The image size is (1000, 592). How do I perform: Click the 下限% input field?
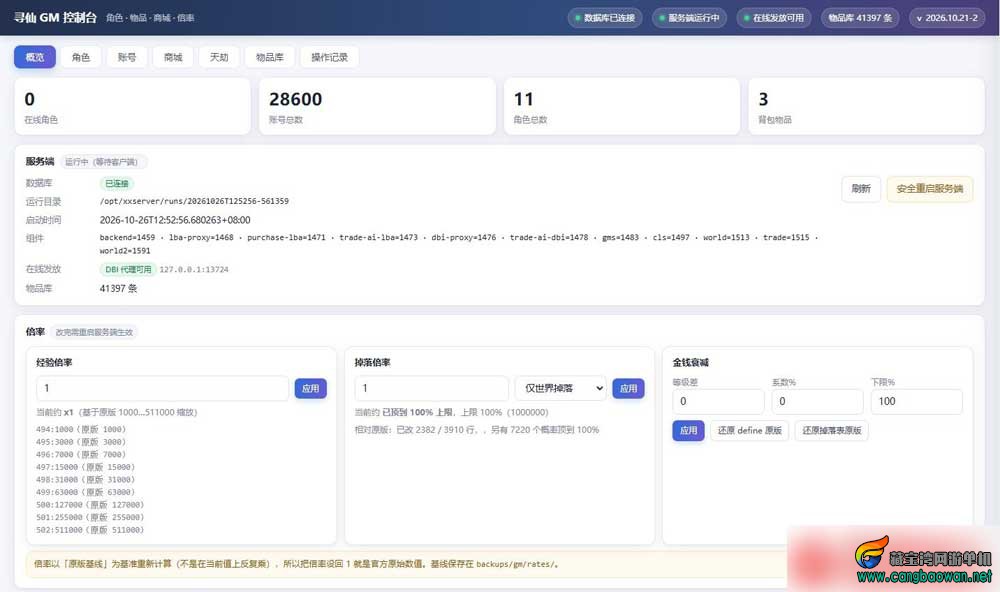pos(916,401)
